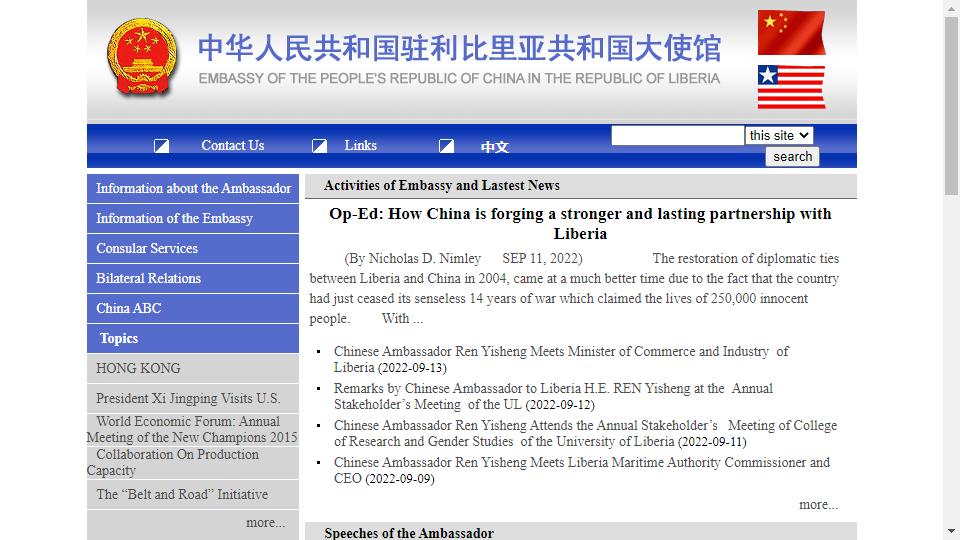960x540 pixels.
Task: Click the square icon beside Links
Action: pos(319,146)
